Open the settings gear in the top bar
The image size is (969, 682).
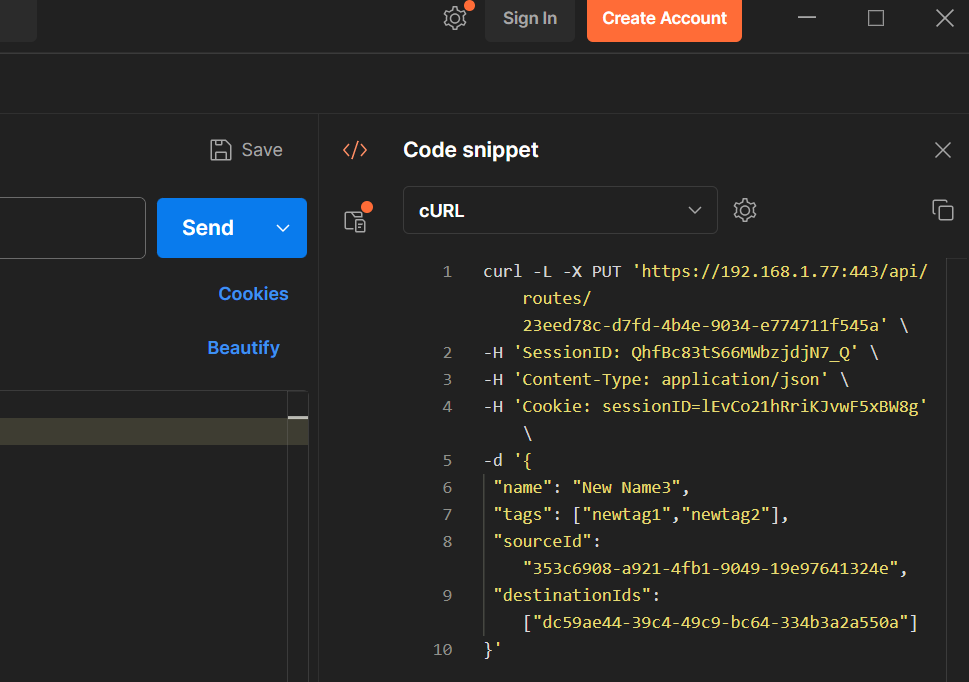455,18
